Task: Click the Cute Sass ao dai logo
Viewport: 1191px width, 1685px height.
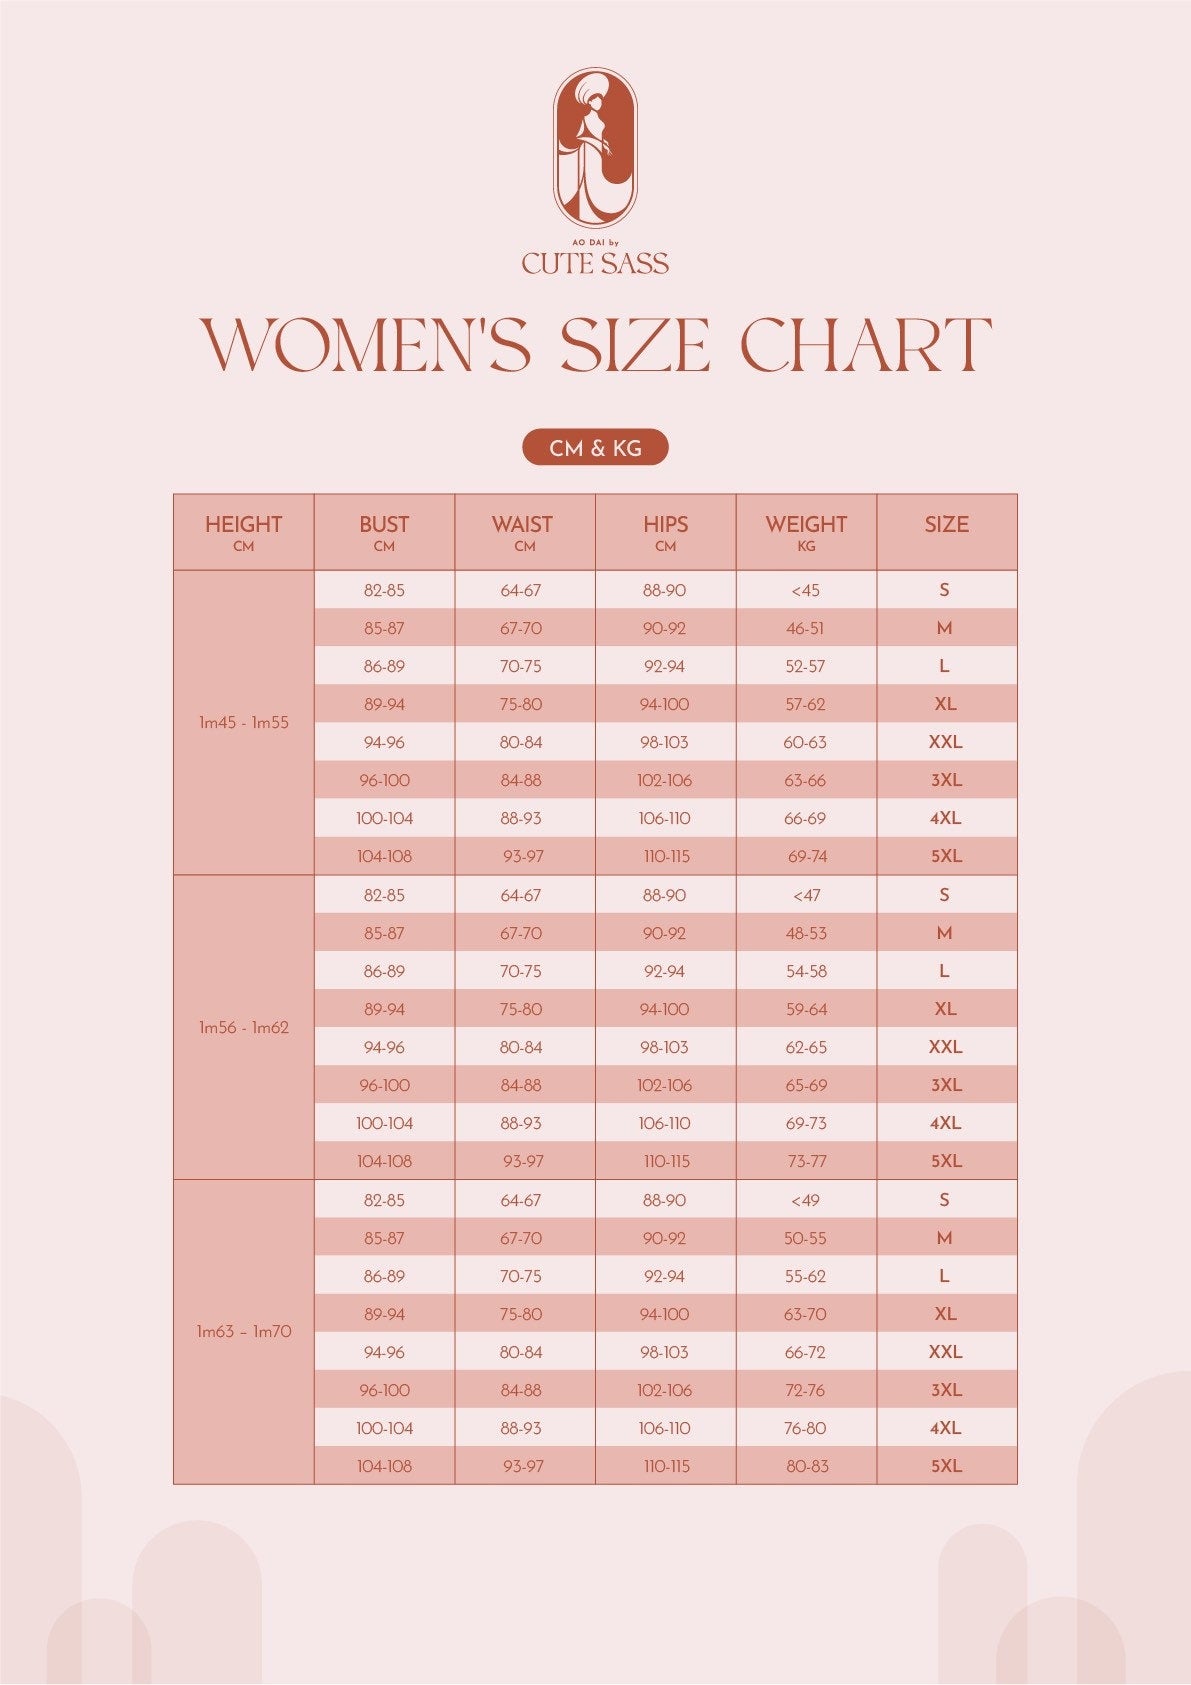Action: (x=595, y=148)
